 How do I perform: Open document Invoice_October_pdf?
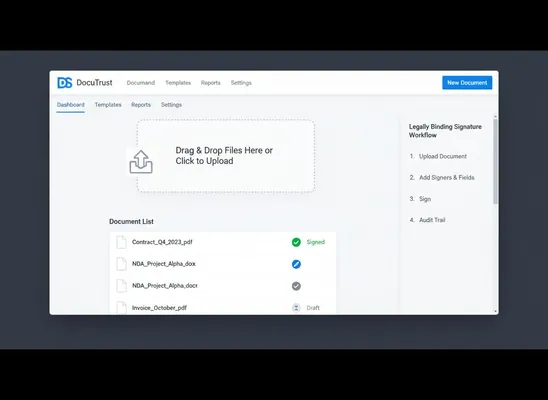point(159,308)
